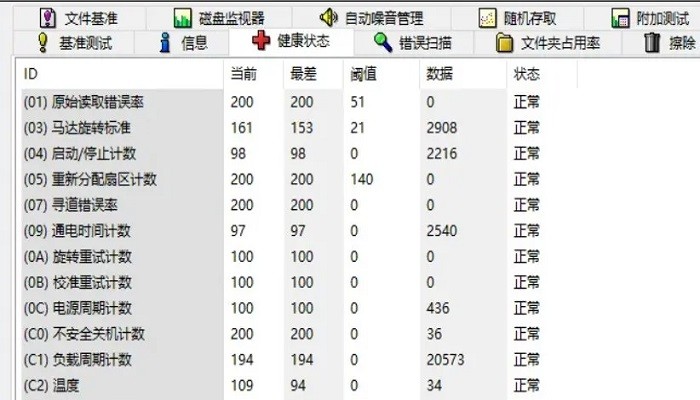The height and width of the screenshot is (400, 700).
Task: Click current value 97 in 通电时间计数 row
Action: click(x=238, y=231)
